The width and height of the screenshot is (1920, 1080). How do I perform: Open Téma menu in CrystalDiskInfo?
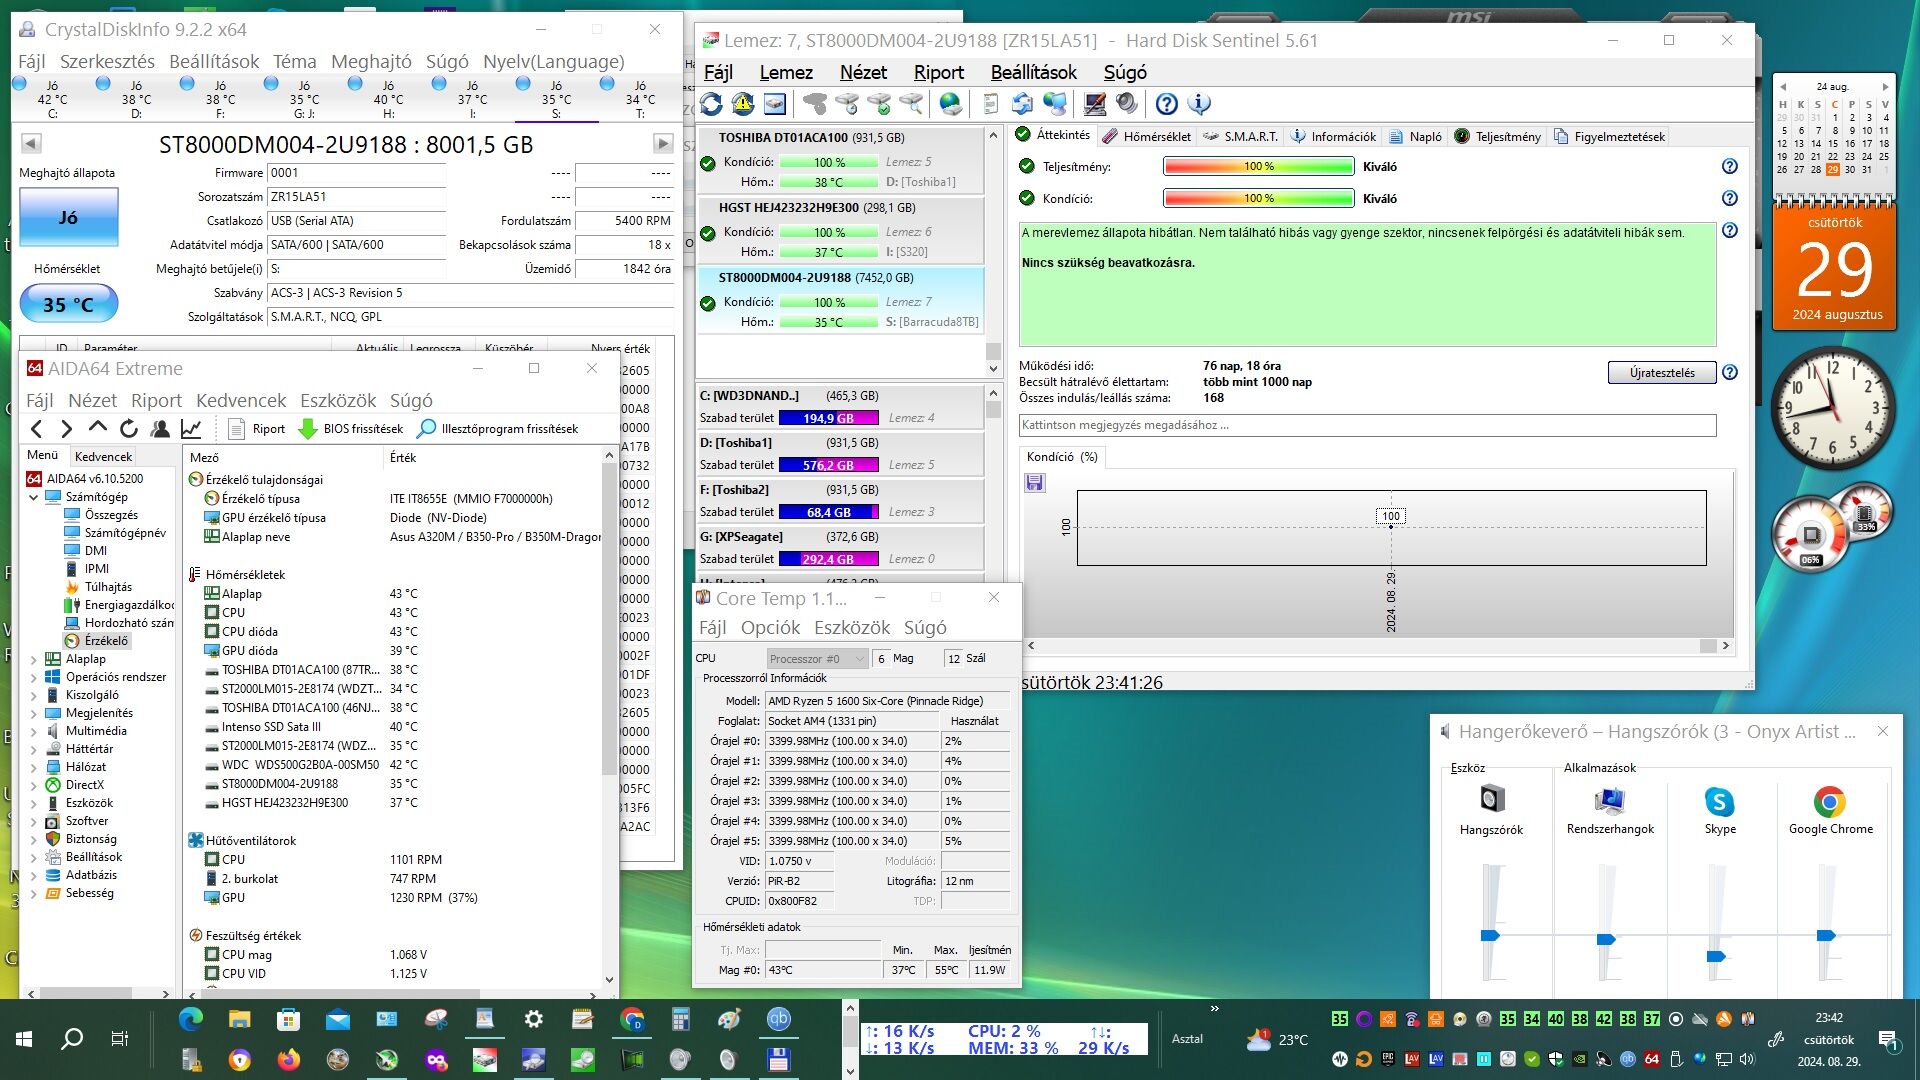click(x=295, y=62)
